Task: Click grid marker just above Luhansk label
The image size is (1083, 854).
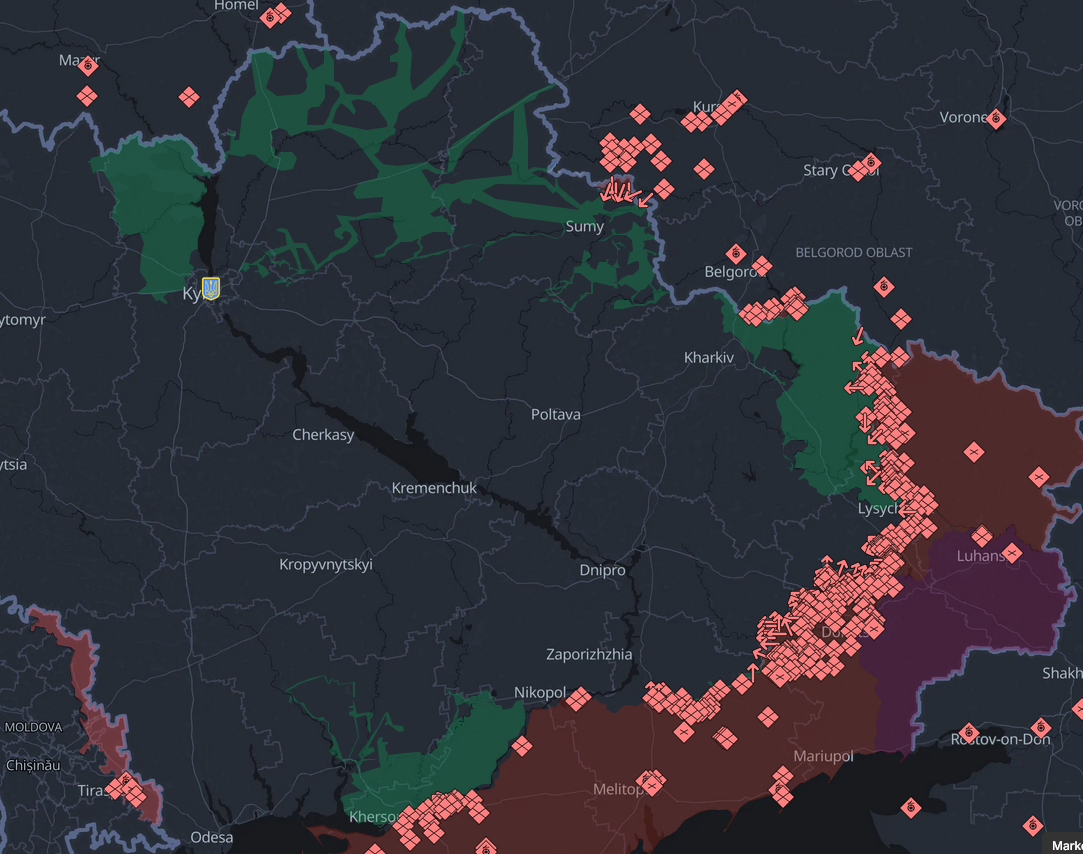Action: tap(982, 535)
